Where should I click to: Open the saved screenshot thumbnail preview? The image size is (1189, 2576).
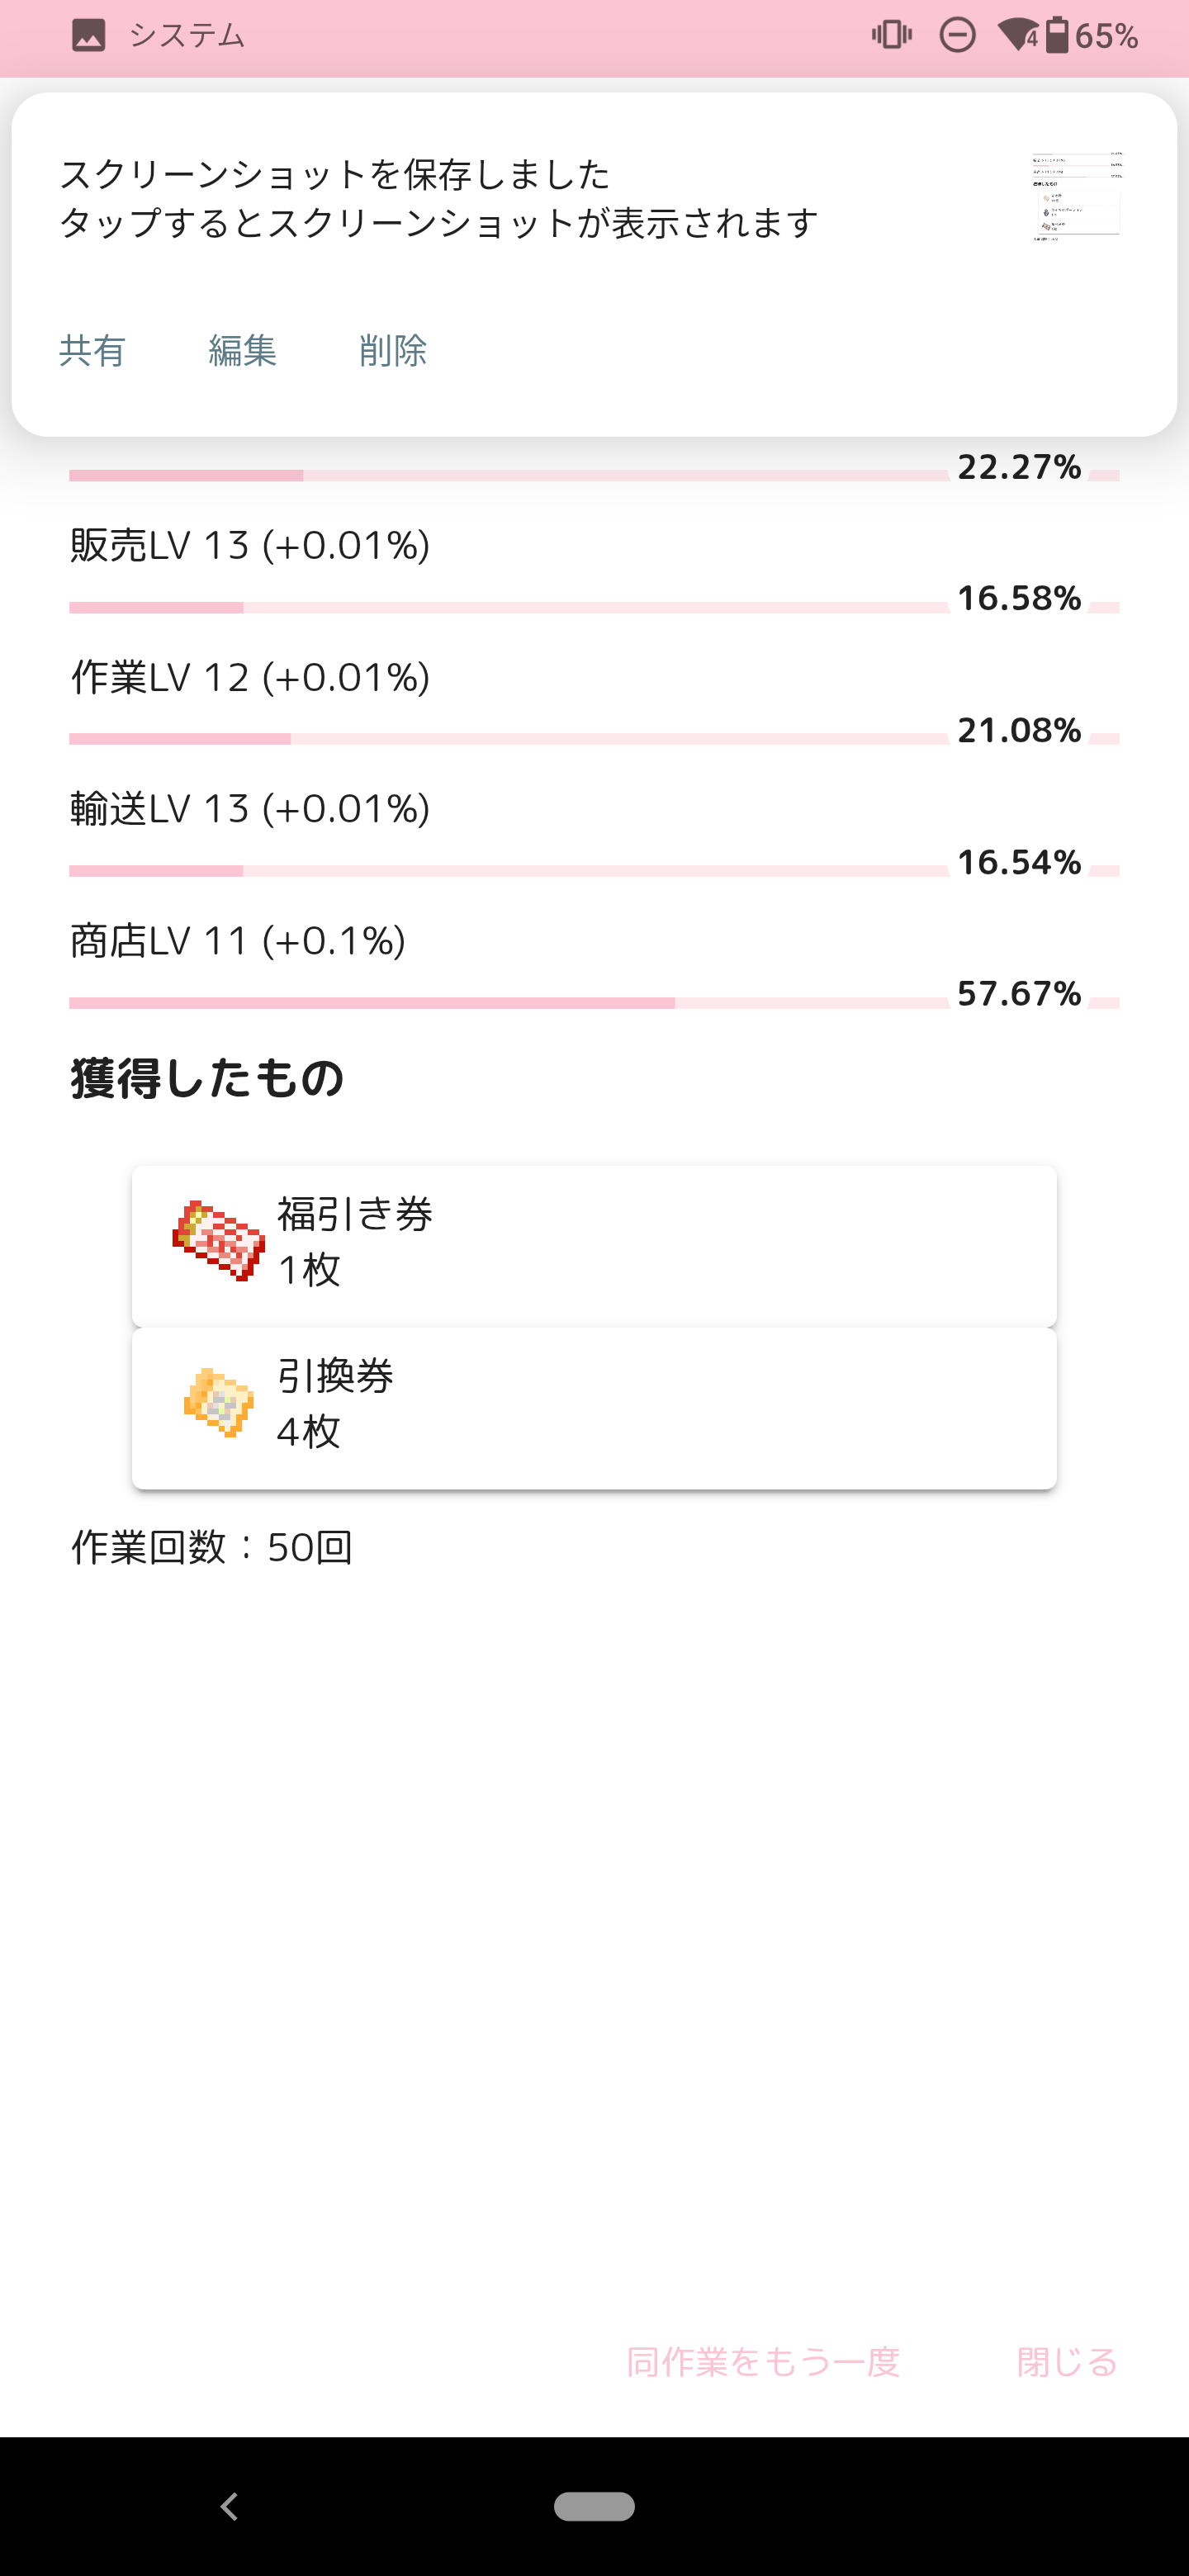[x=1076, y=197]
